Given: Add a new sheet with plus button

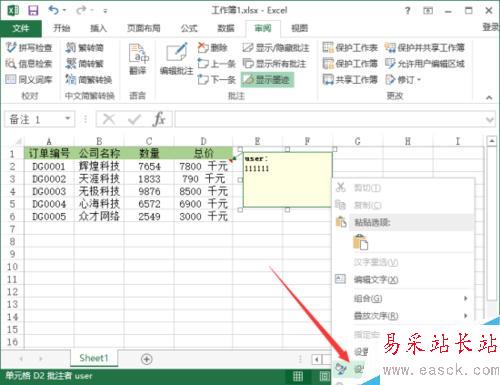Looking at the screenshot, I should tap(147, 359).
